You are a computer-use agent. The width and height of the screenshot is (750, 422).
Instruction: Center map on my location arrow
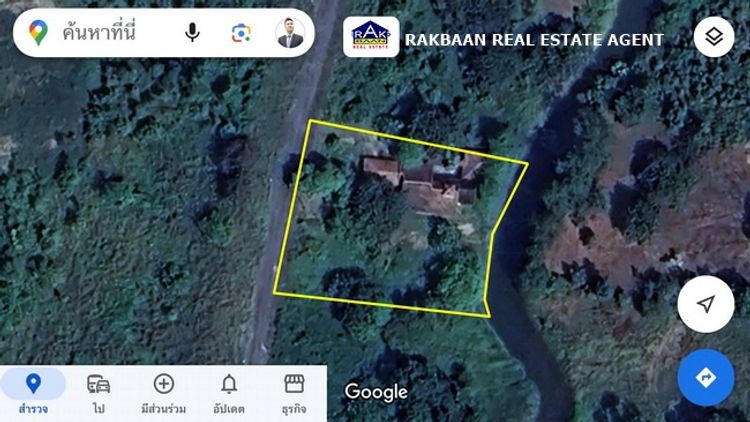[706, 304]
